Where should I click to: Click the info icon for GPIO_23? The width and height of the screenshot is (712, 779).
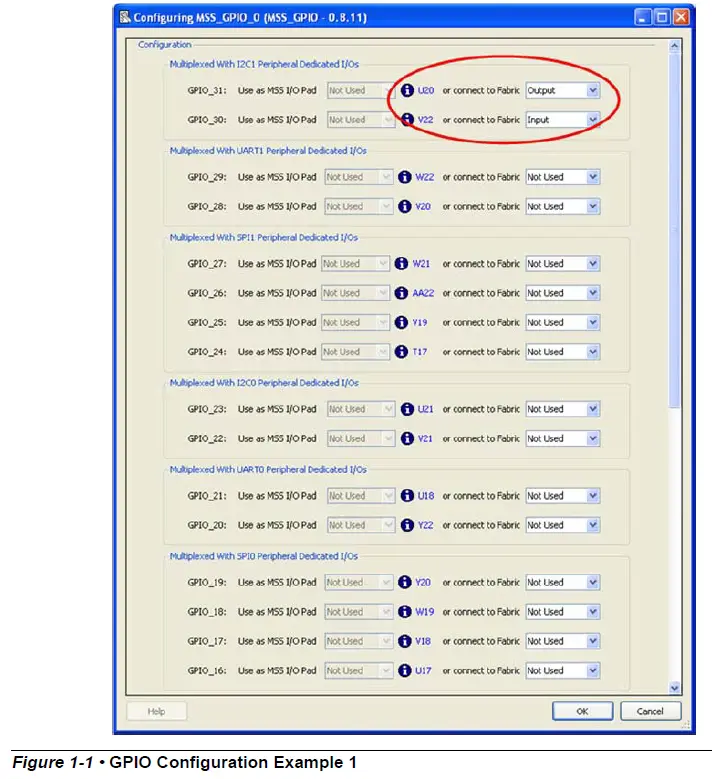407,409
